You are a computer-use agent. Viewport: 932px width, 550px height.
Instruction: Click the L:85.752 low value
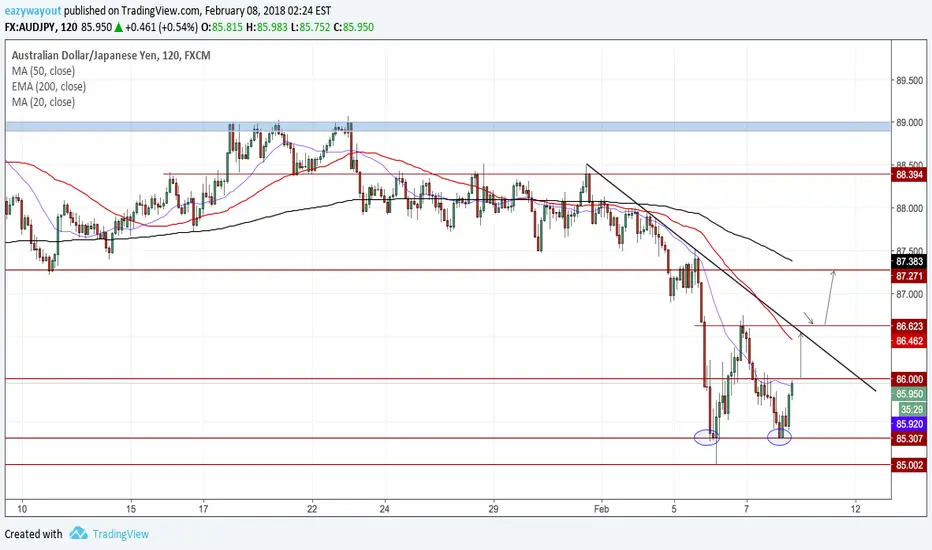point(310,27)
